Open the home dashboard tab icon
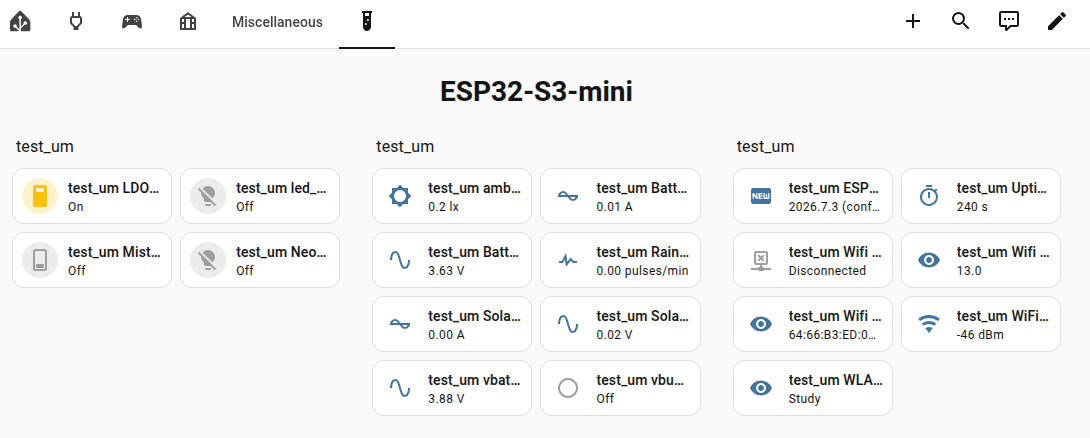 click(x=20, y=22)
